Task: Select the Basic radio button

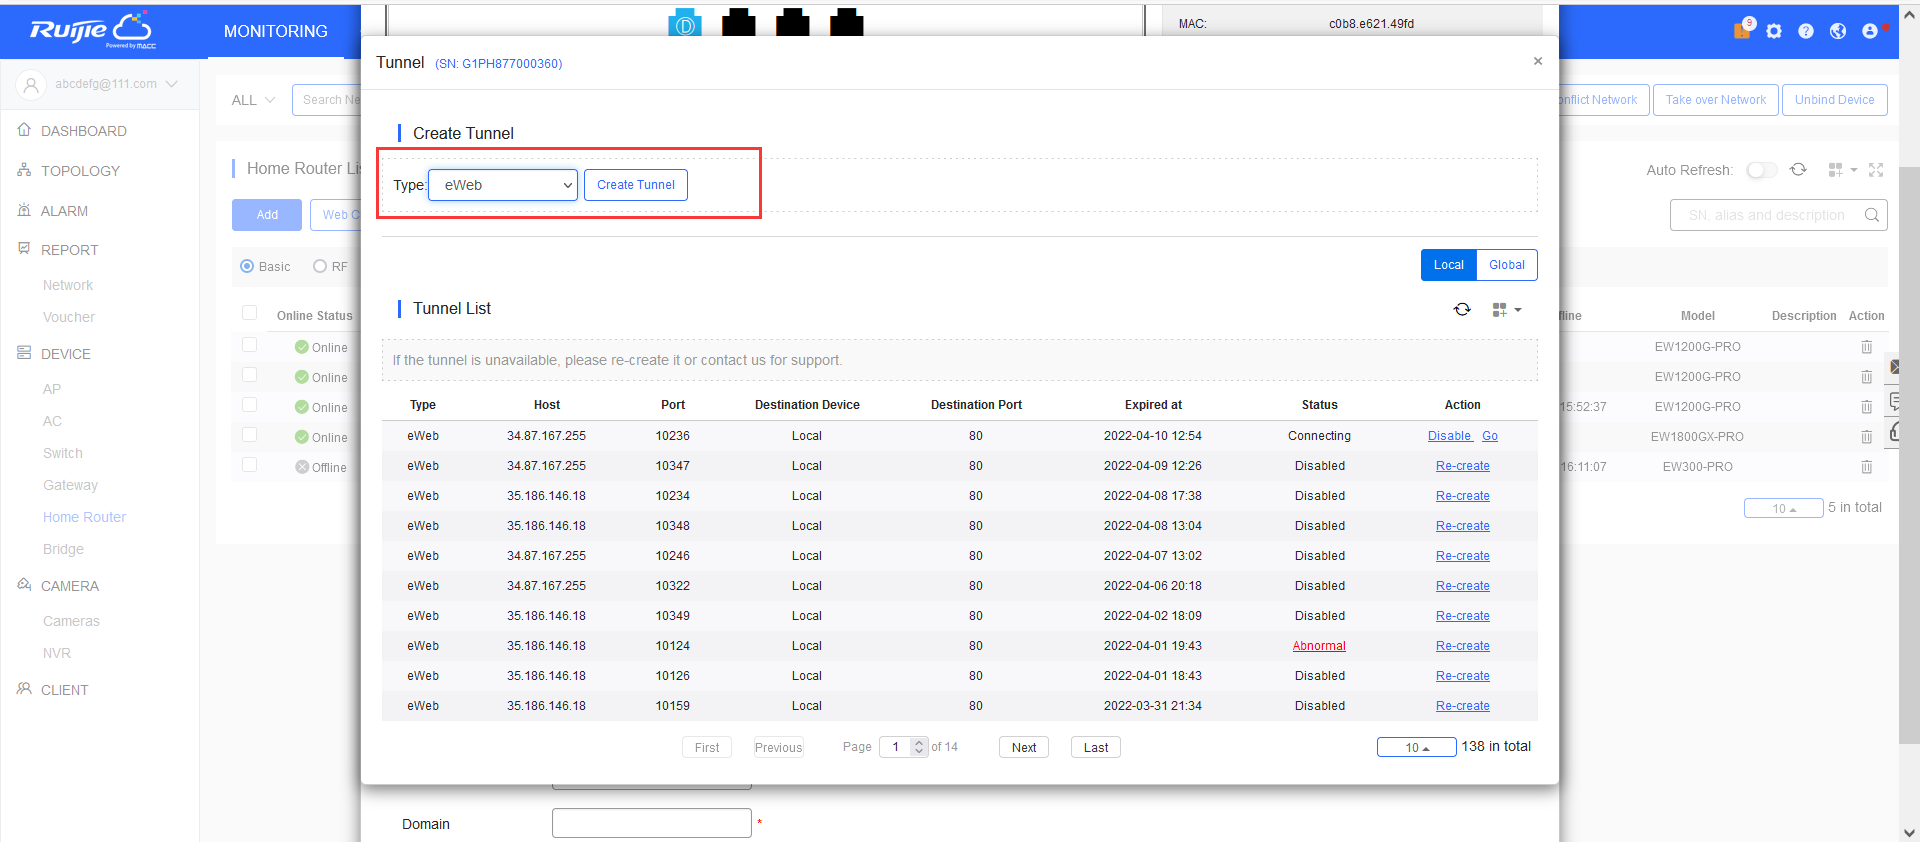Action: tap(247, 266)
